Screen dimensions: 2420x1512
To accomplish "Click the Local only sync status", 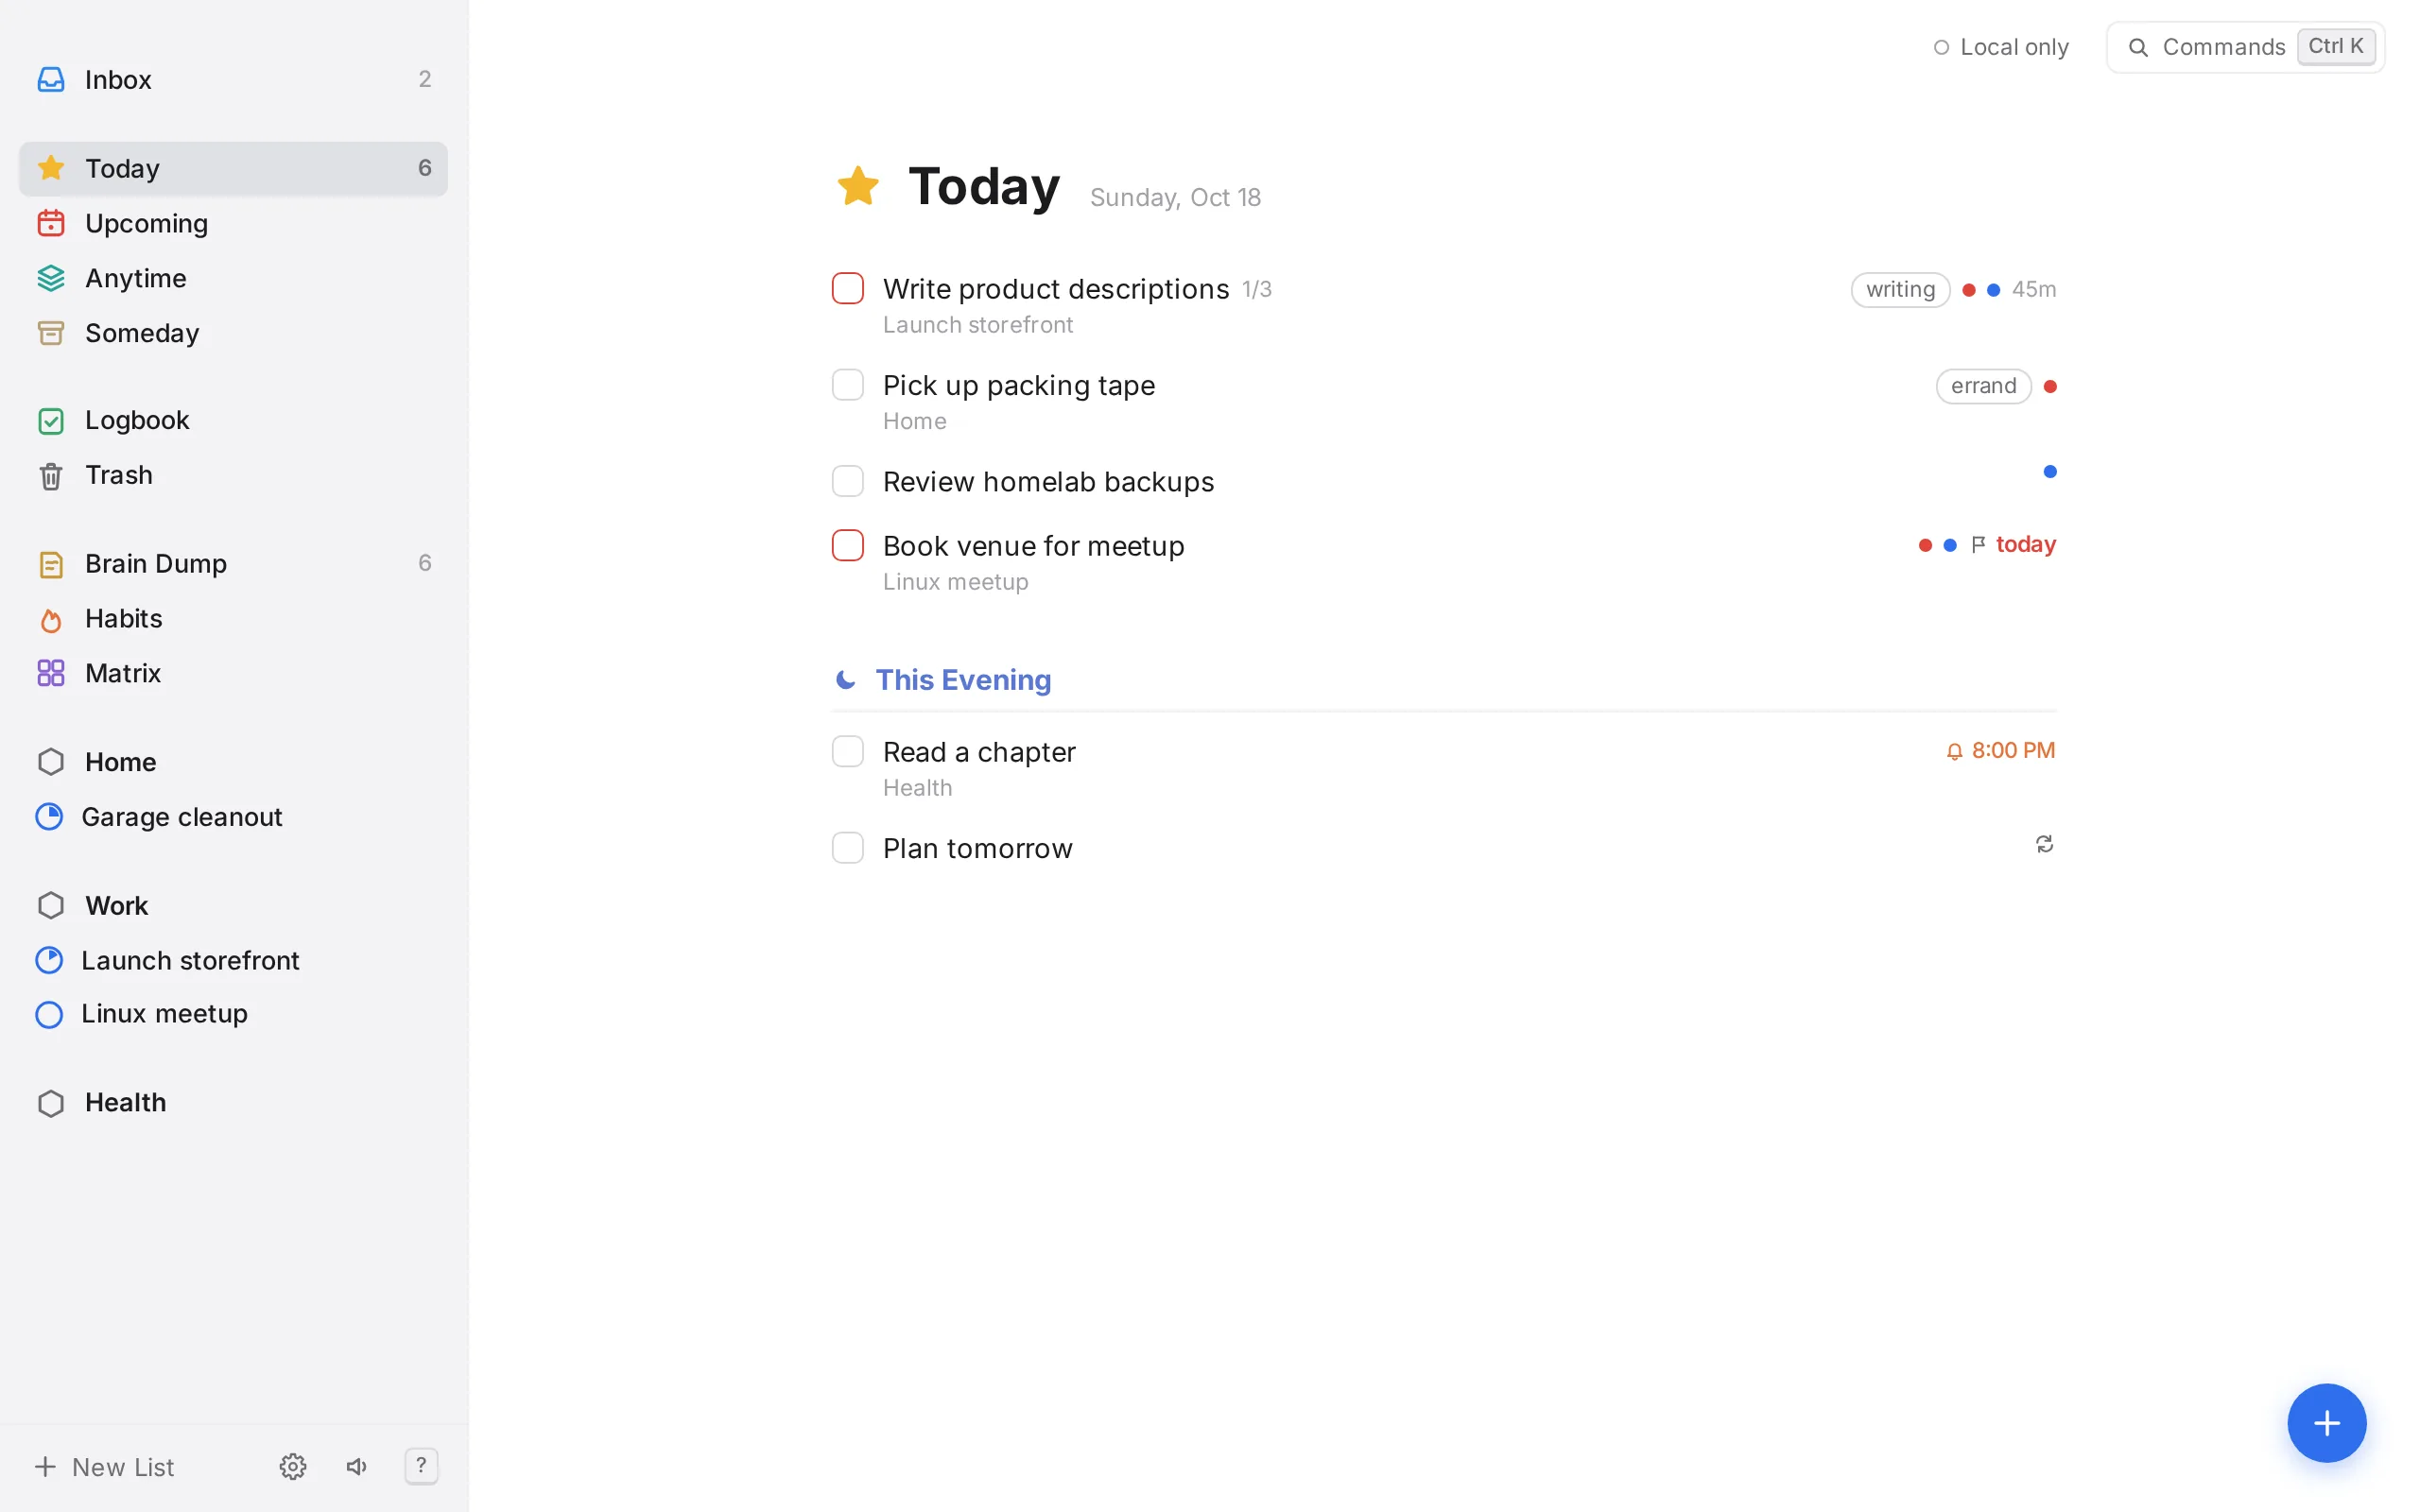I will pyautogui.click(x=2000, y=47).
